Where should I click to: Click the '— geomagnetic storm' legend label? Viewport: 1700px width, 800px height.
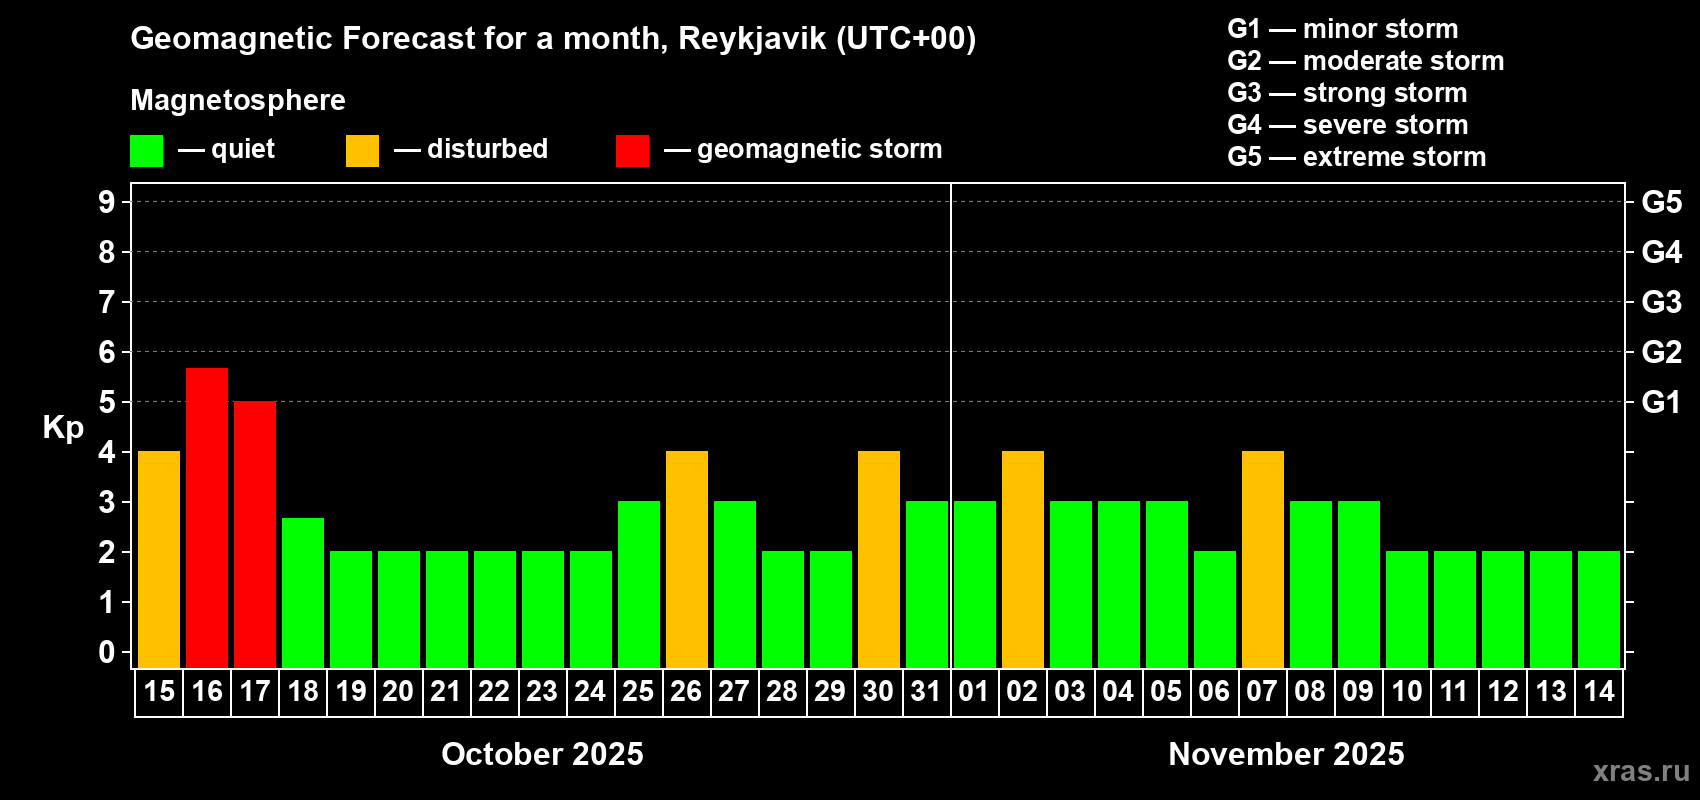point(803,150)
